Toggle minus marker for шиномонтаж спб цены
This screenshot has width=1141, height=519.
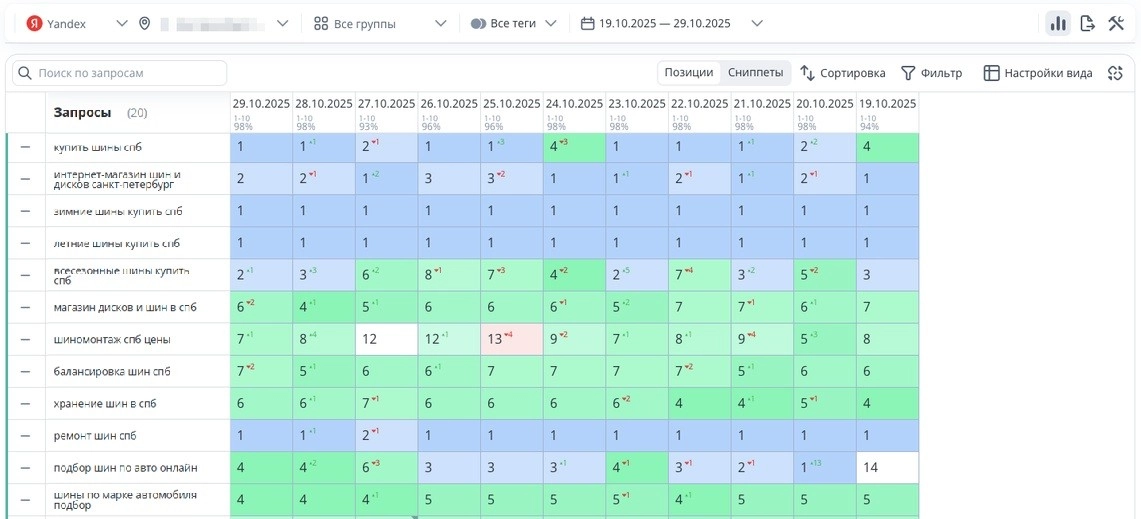pyautogui.click(x=26, y=339)
